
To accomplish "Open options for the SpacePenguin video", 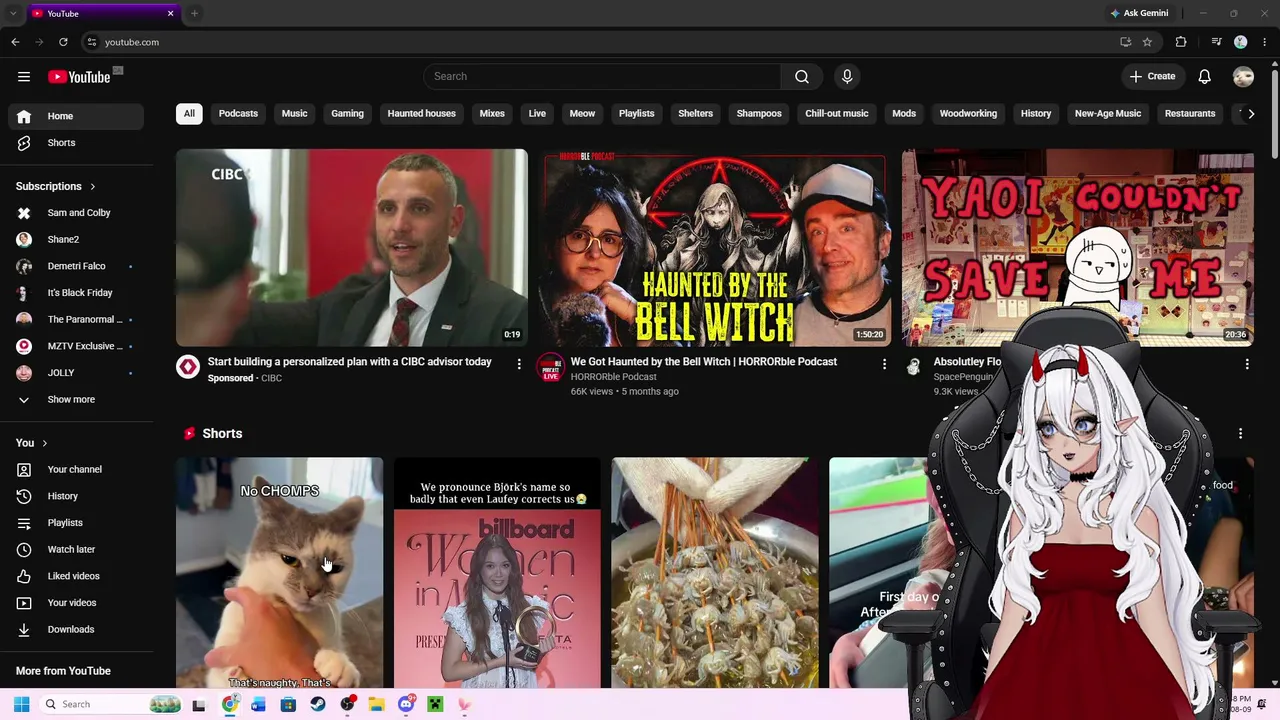I will tap(1247, 364).
